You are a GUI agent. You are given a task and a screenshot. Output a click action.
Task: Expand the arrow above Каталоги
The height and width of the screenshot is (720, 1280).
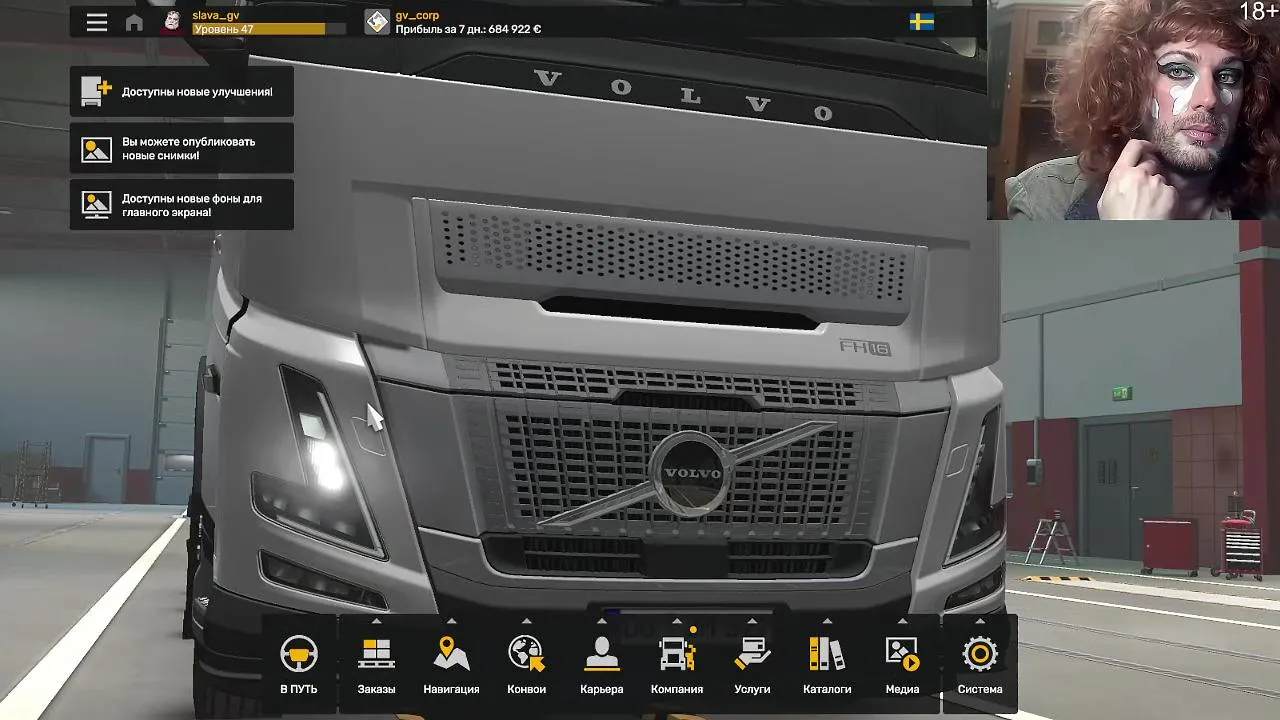827,621
